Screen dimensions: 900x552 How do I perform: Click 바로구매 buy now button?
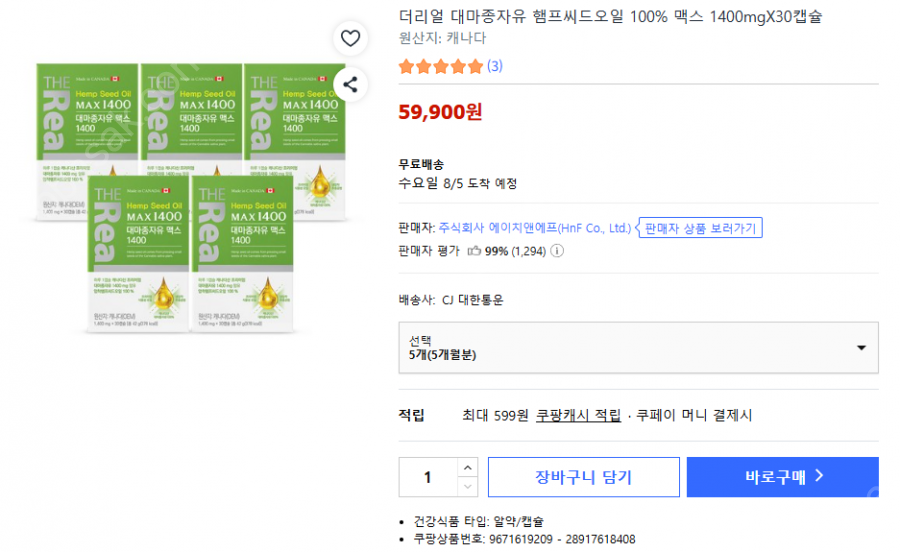pyautogui.click(x=782, y=477)
